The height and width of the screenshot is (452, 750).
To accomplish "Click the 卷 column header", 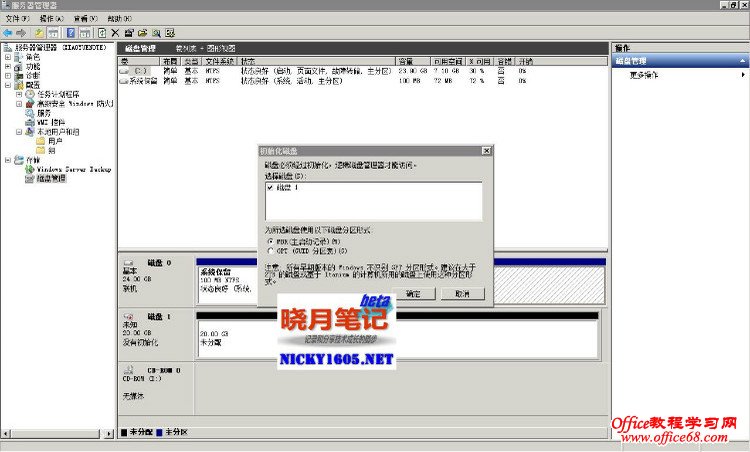I will pos(139,61).
